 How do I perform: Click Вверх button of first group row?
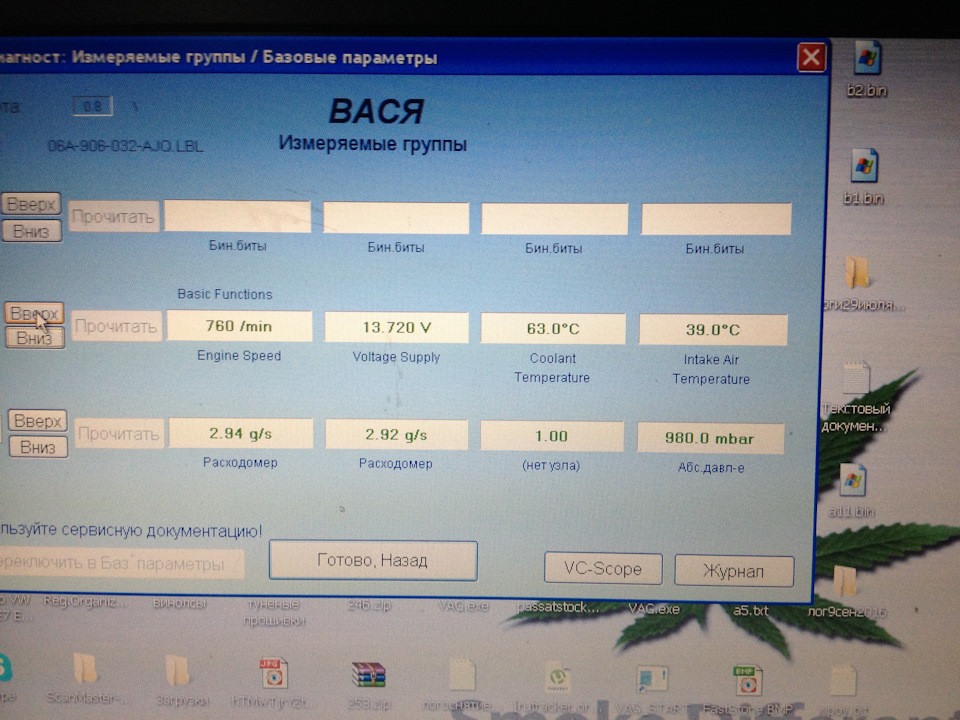(x=31, y=204)
